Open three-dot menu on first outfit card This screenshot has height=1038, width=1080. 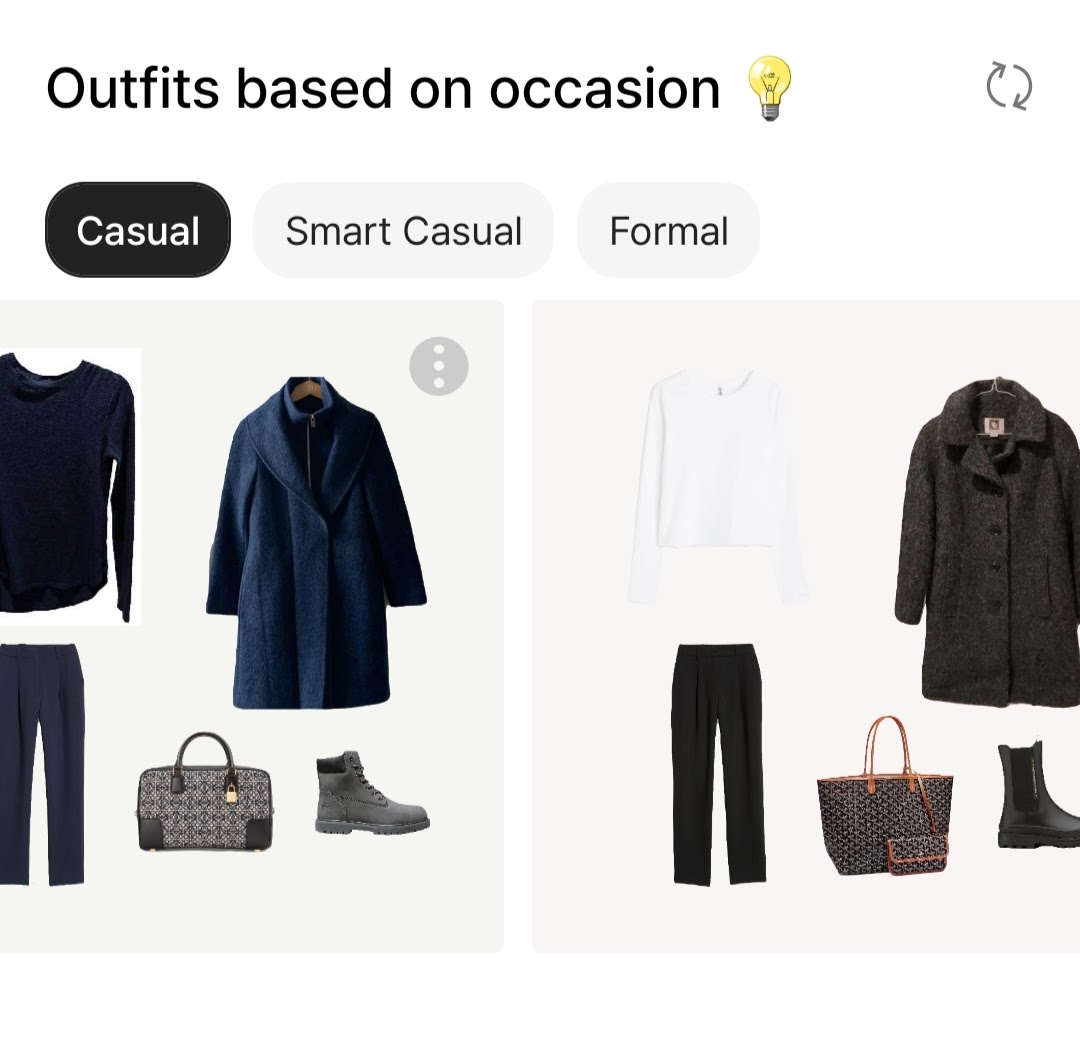point(439,366)
